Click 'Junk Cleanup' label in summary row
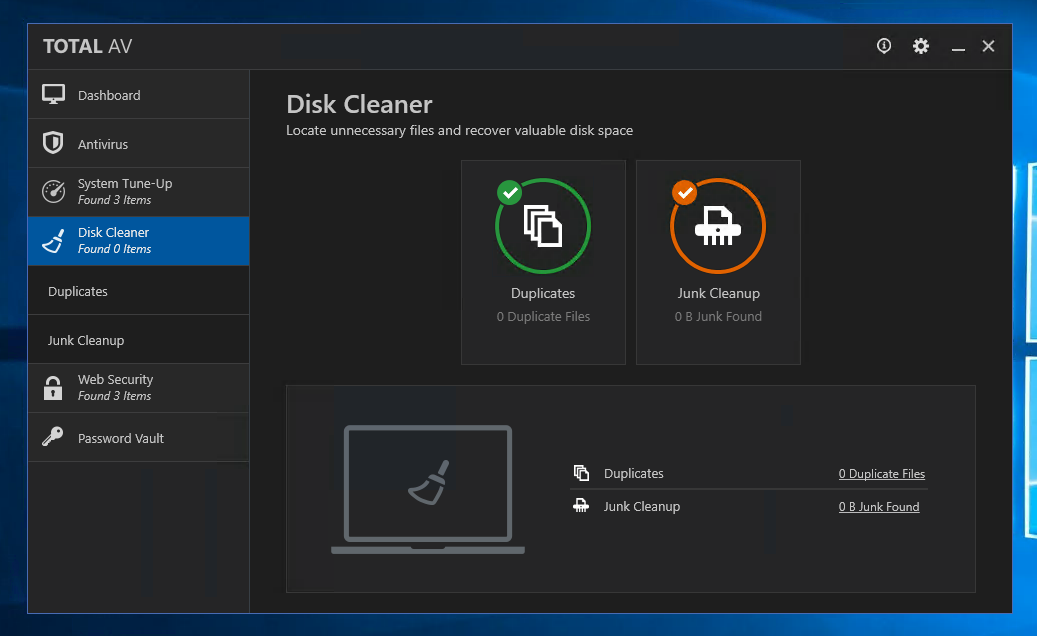The image size is (1037, 636). (642, 506)
